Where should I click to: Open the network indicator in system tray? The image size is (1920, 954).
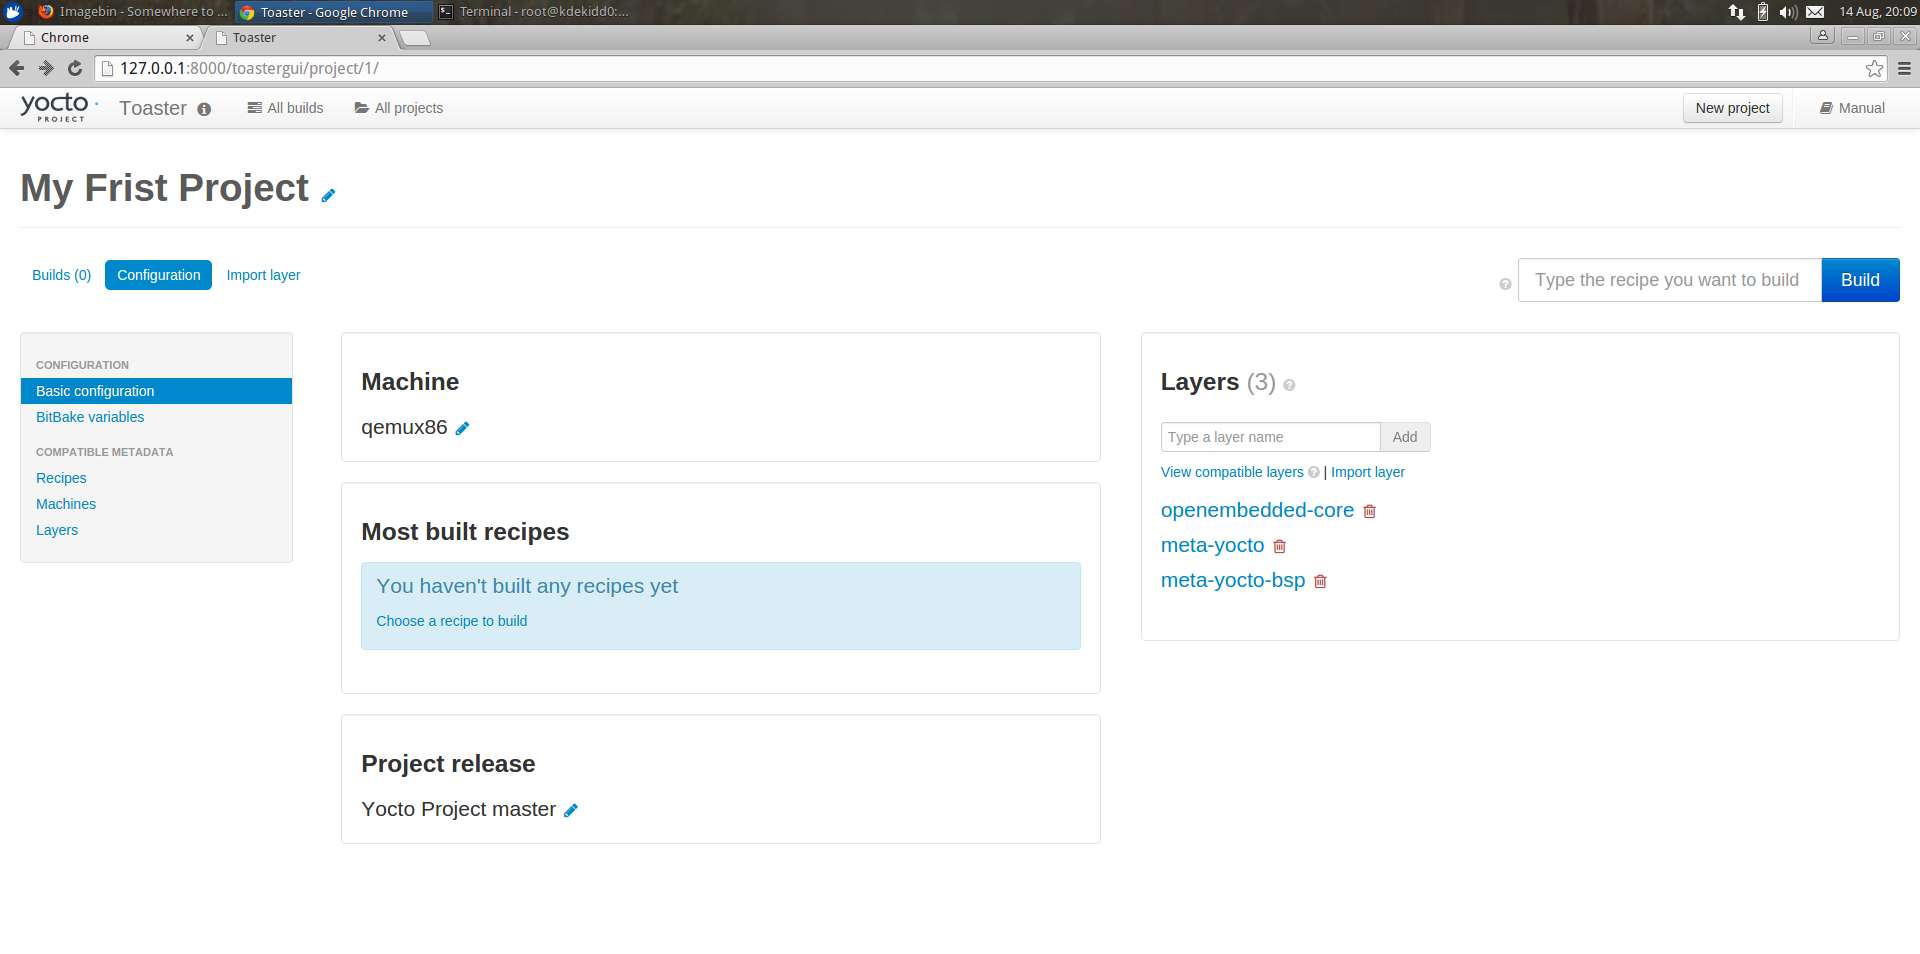pos(1737,12)
